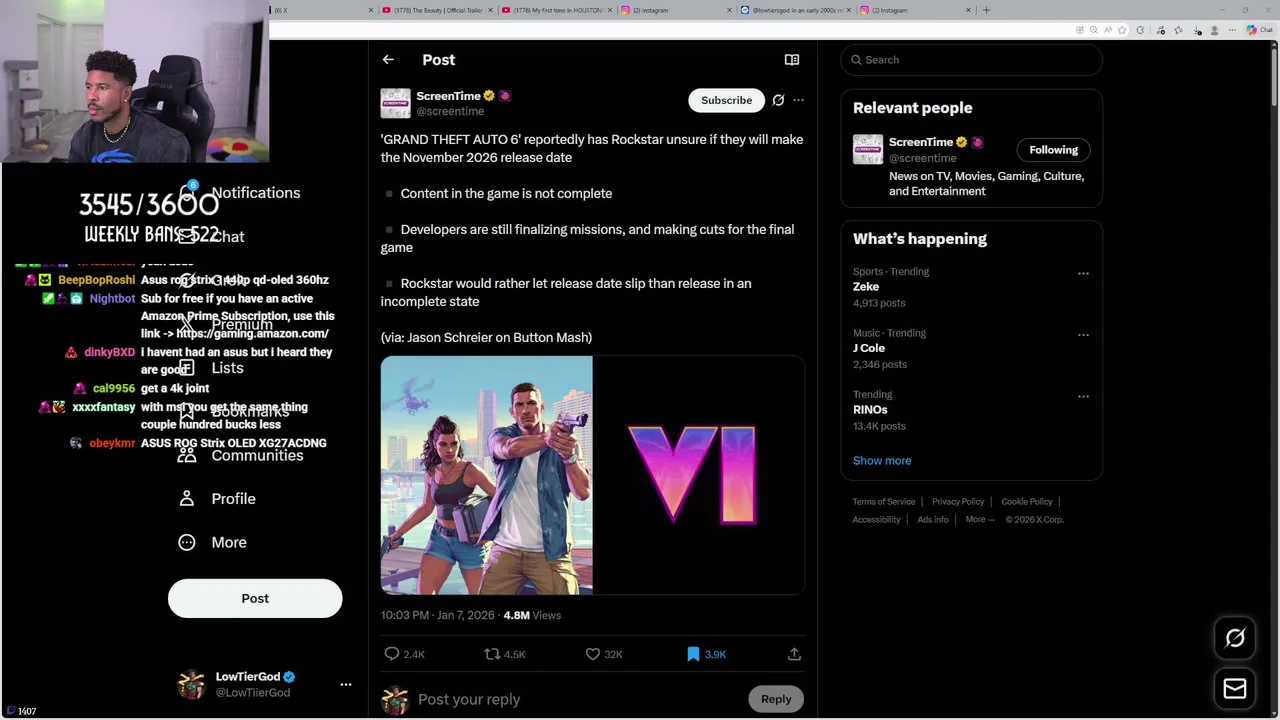
Task: Toggle Following for ScreenTime
Action: tap(1053, 150)
